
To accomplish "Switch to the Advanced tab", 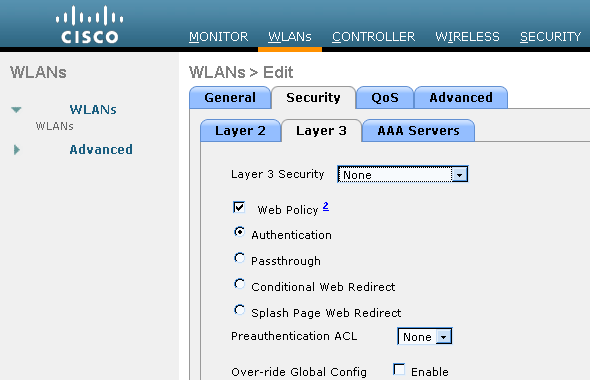I will point(461,98).
